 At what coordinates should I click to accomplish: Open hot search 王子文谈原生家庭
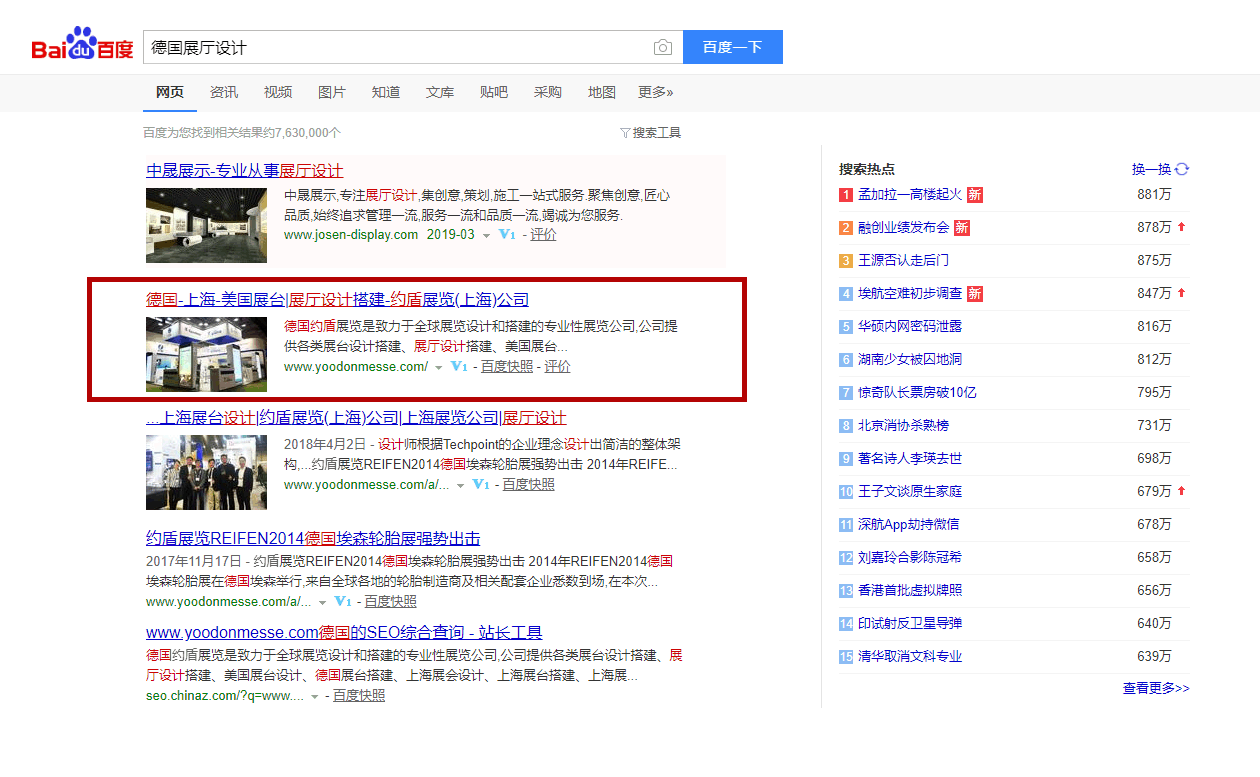pos(909,492)
